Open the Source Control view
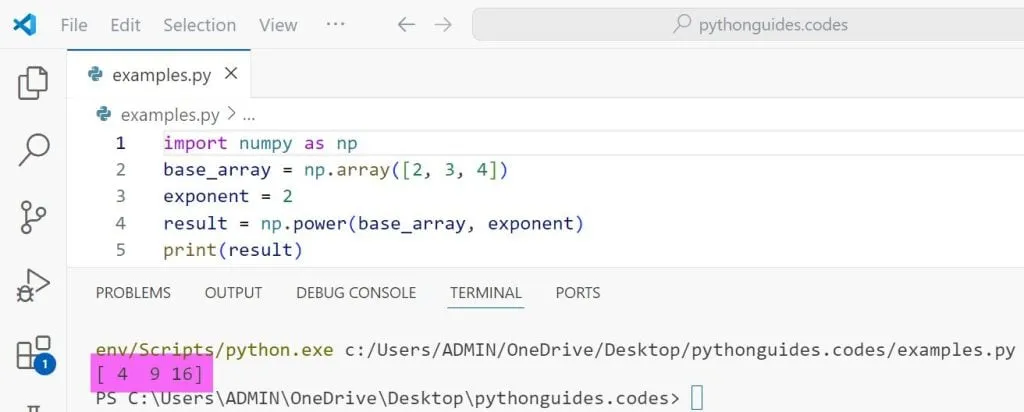1024x412 pixels. click(33, 217)
